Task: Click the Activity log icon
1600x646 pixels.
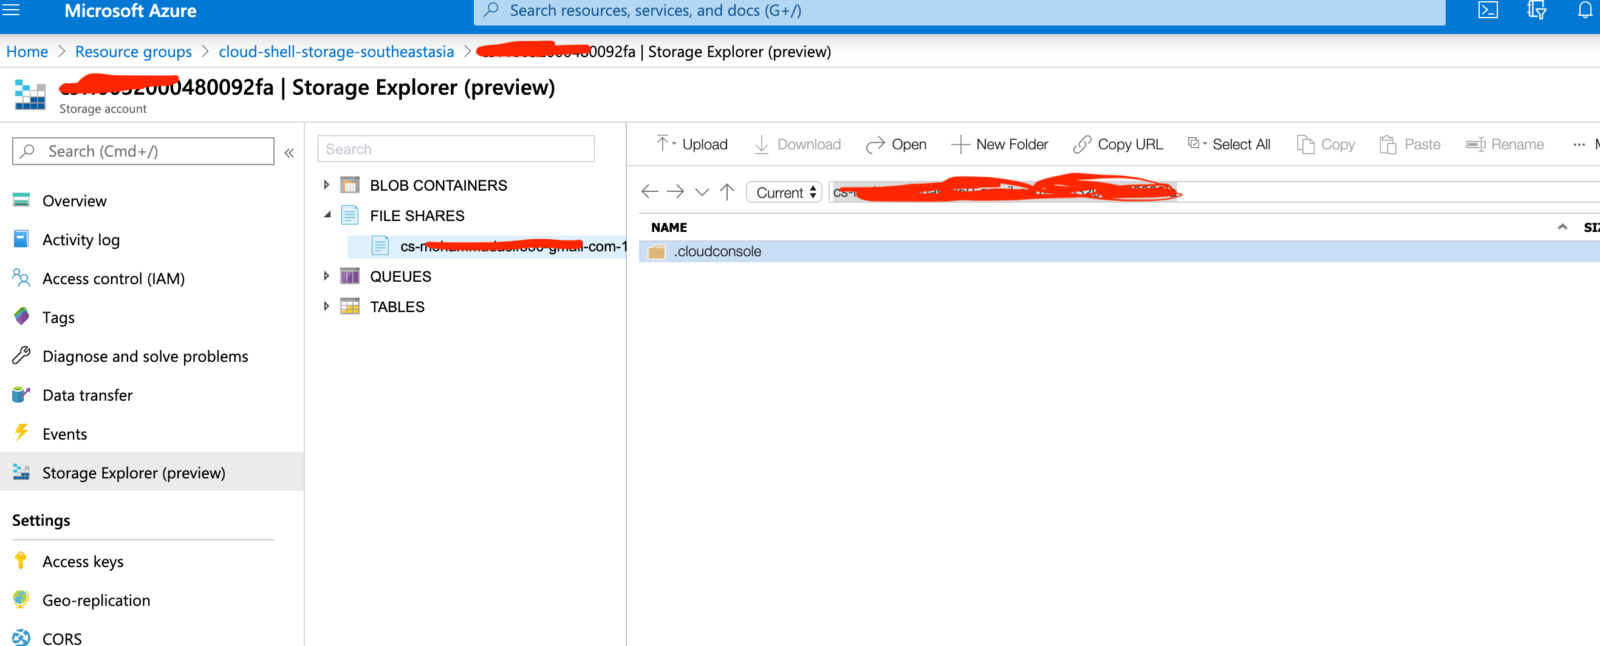Action: [x=21, y=238]
